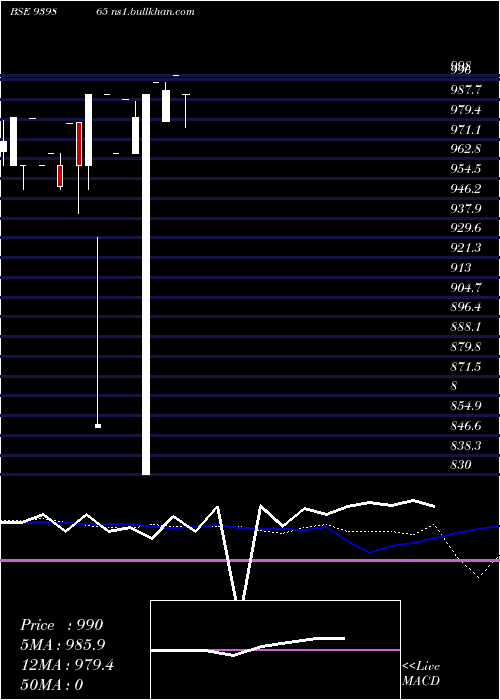Viewport: 500px width, 700px height.
Task: Click the 946.2 price axis label
Action: point(466,188)
